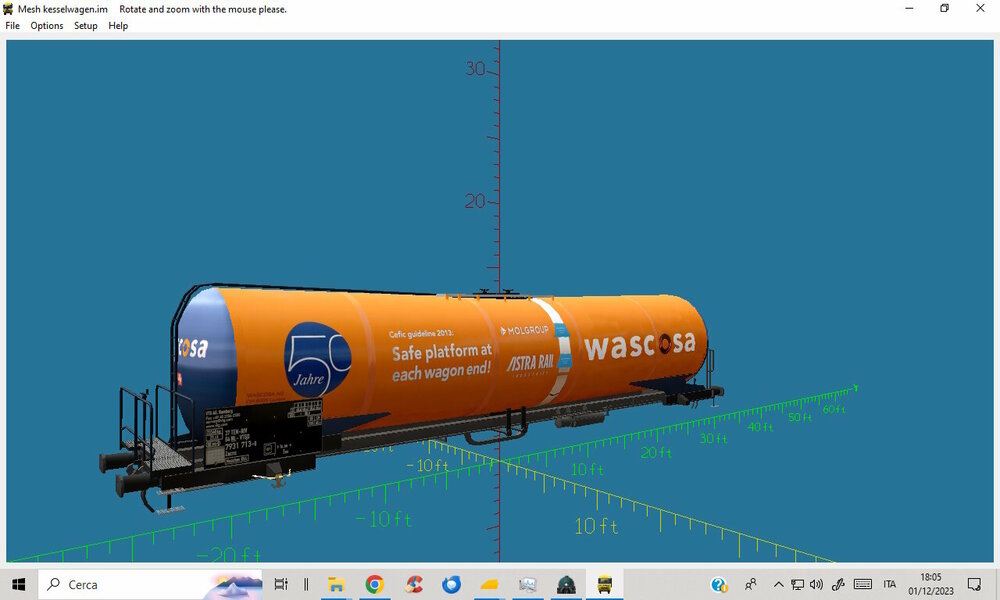Open File Explorer from the taskbar
Screen dimensions: 1000x600
point(336,584)
